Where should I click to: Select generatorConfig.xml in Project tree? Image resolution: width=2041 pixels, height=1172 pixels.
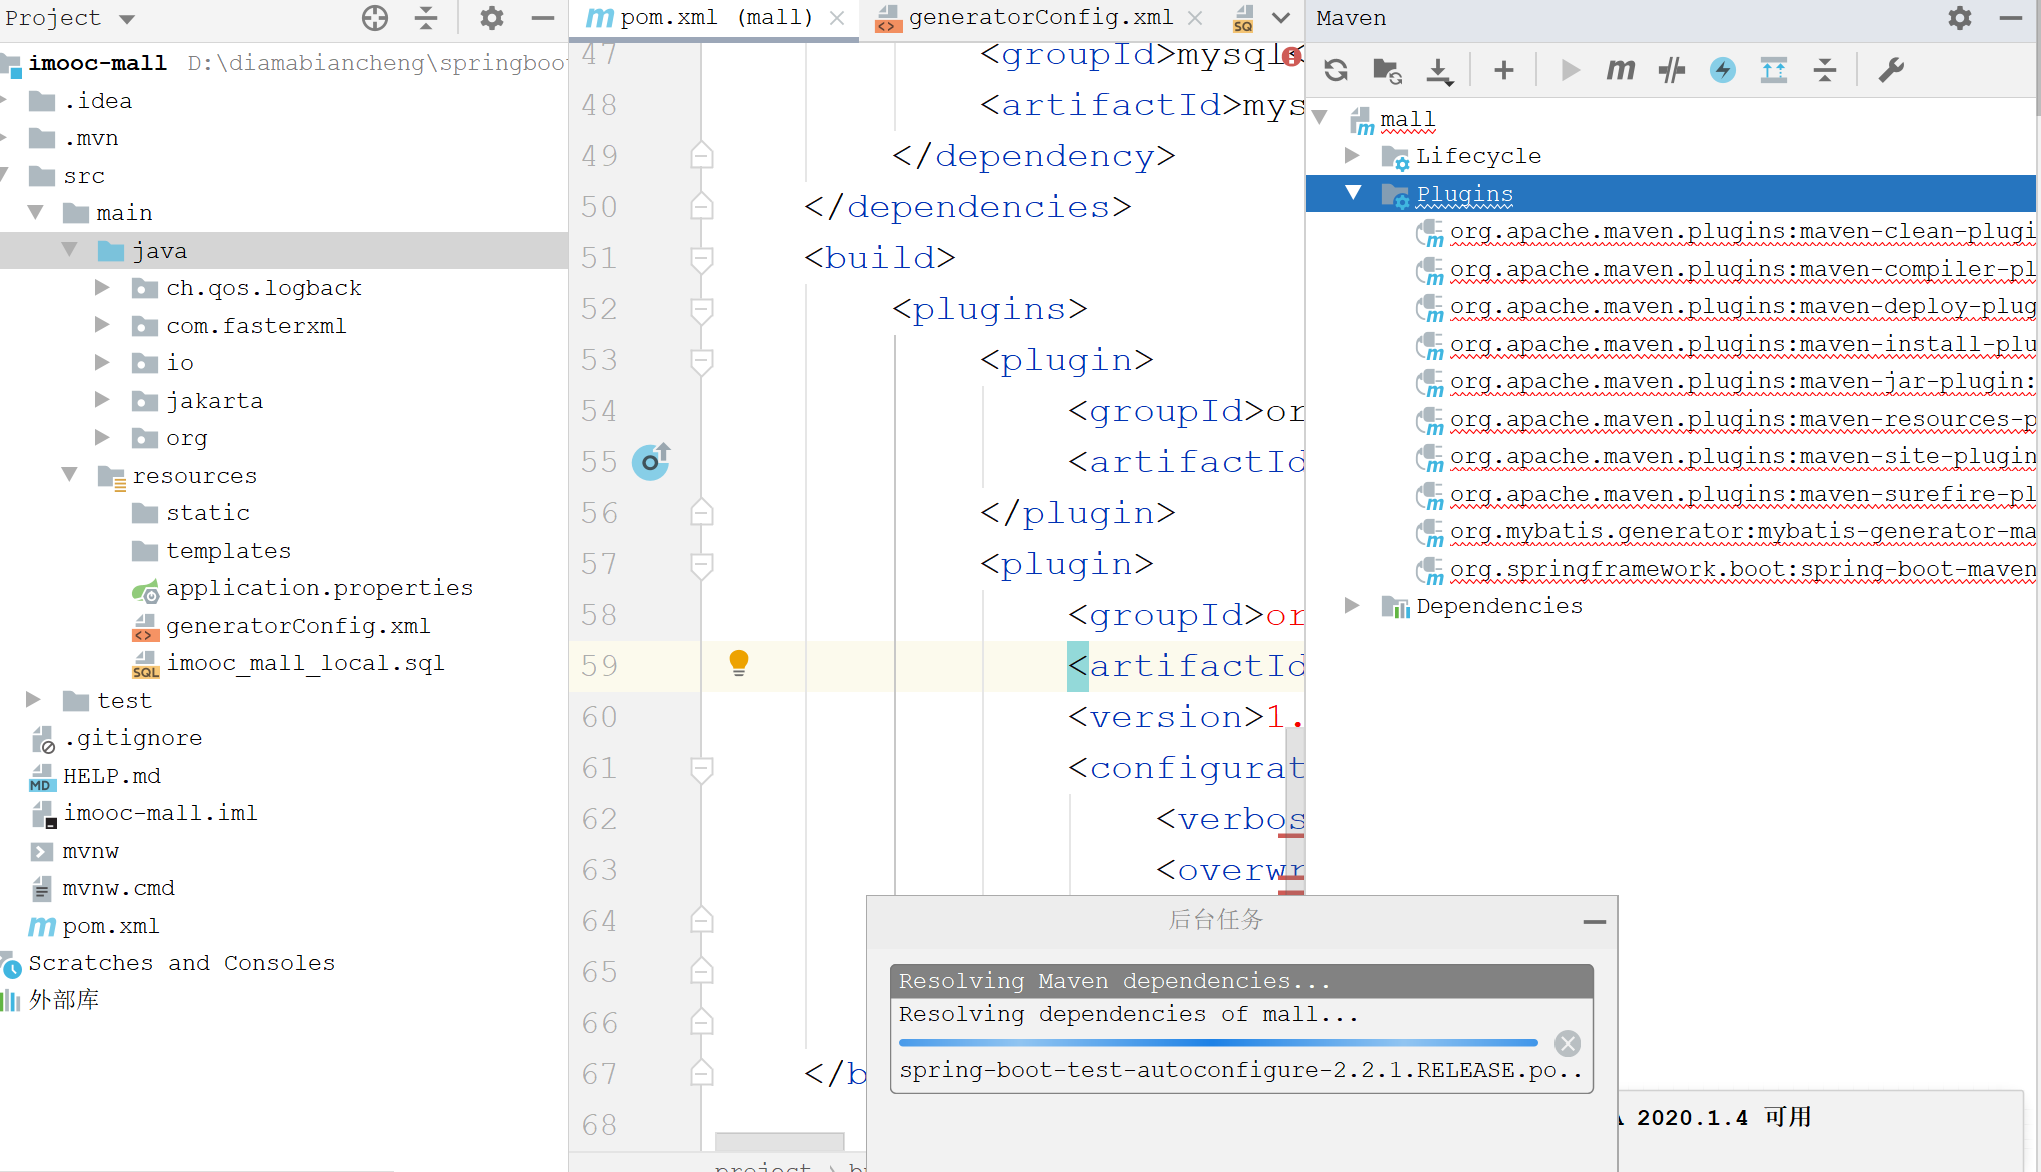coord(298,626)
